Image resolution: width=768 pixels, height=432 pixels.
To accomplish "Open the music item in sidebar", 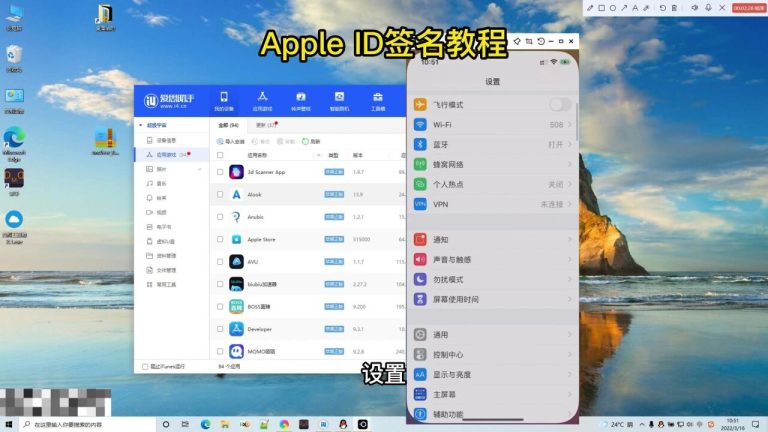I will (157, 184).
